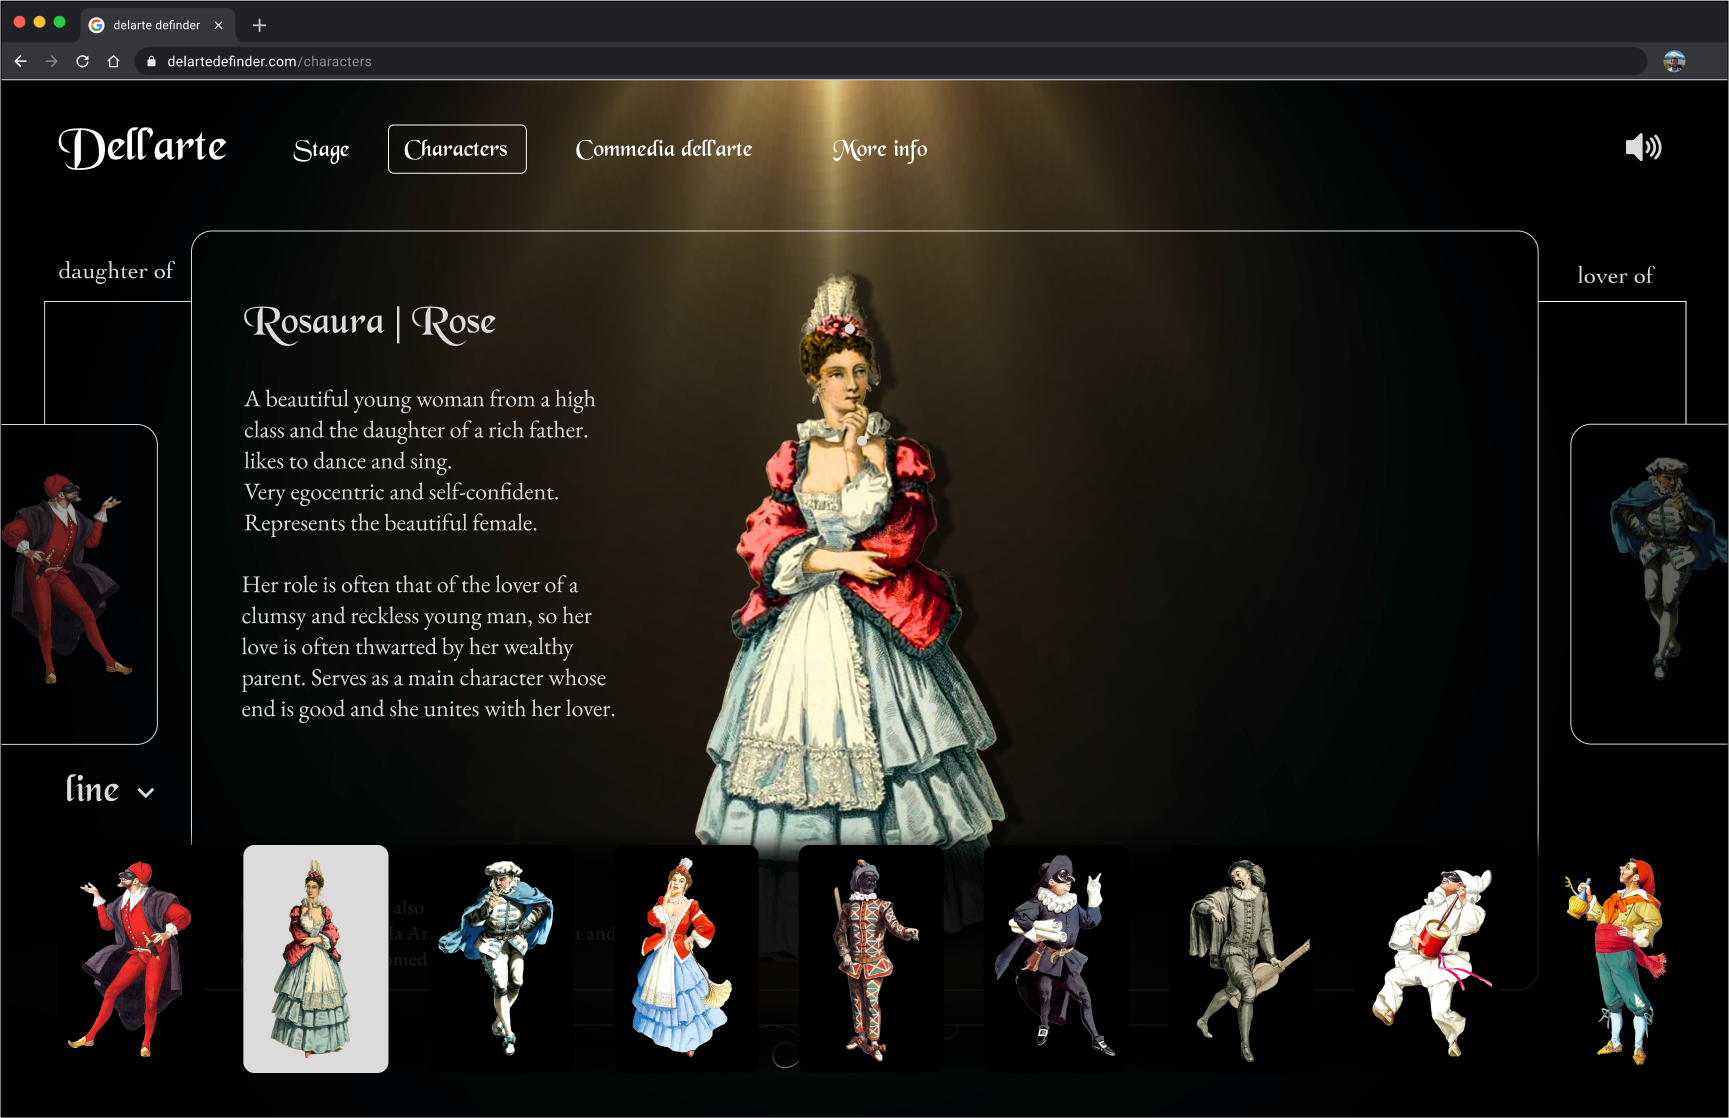
Task: Click the padlock site info icon
Action: (151, 61)
